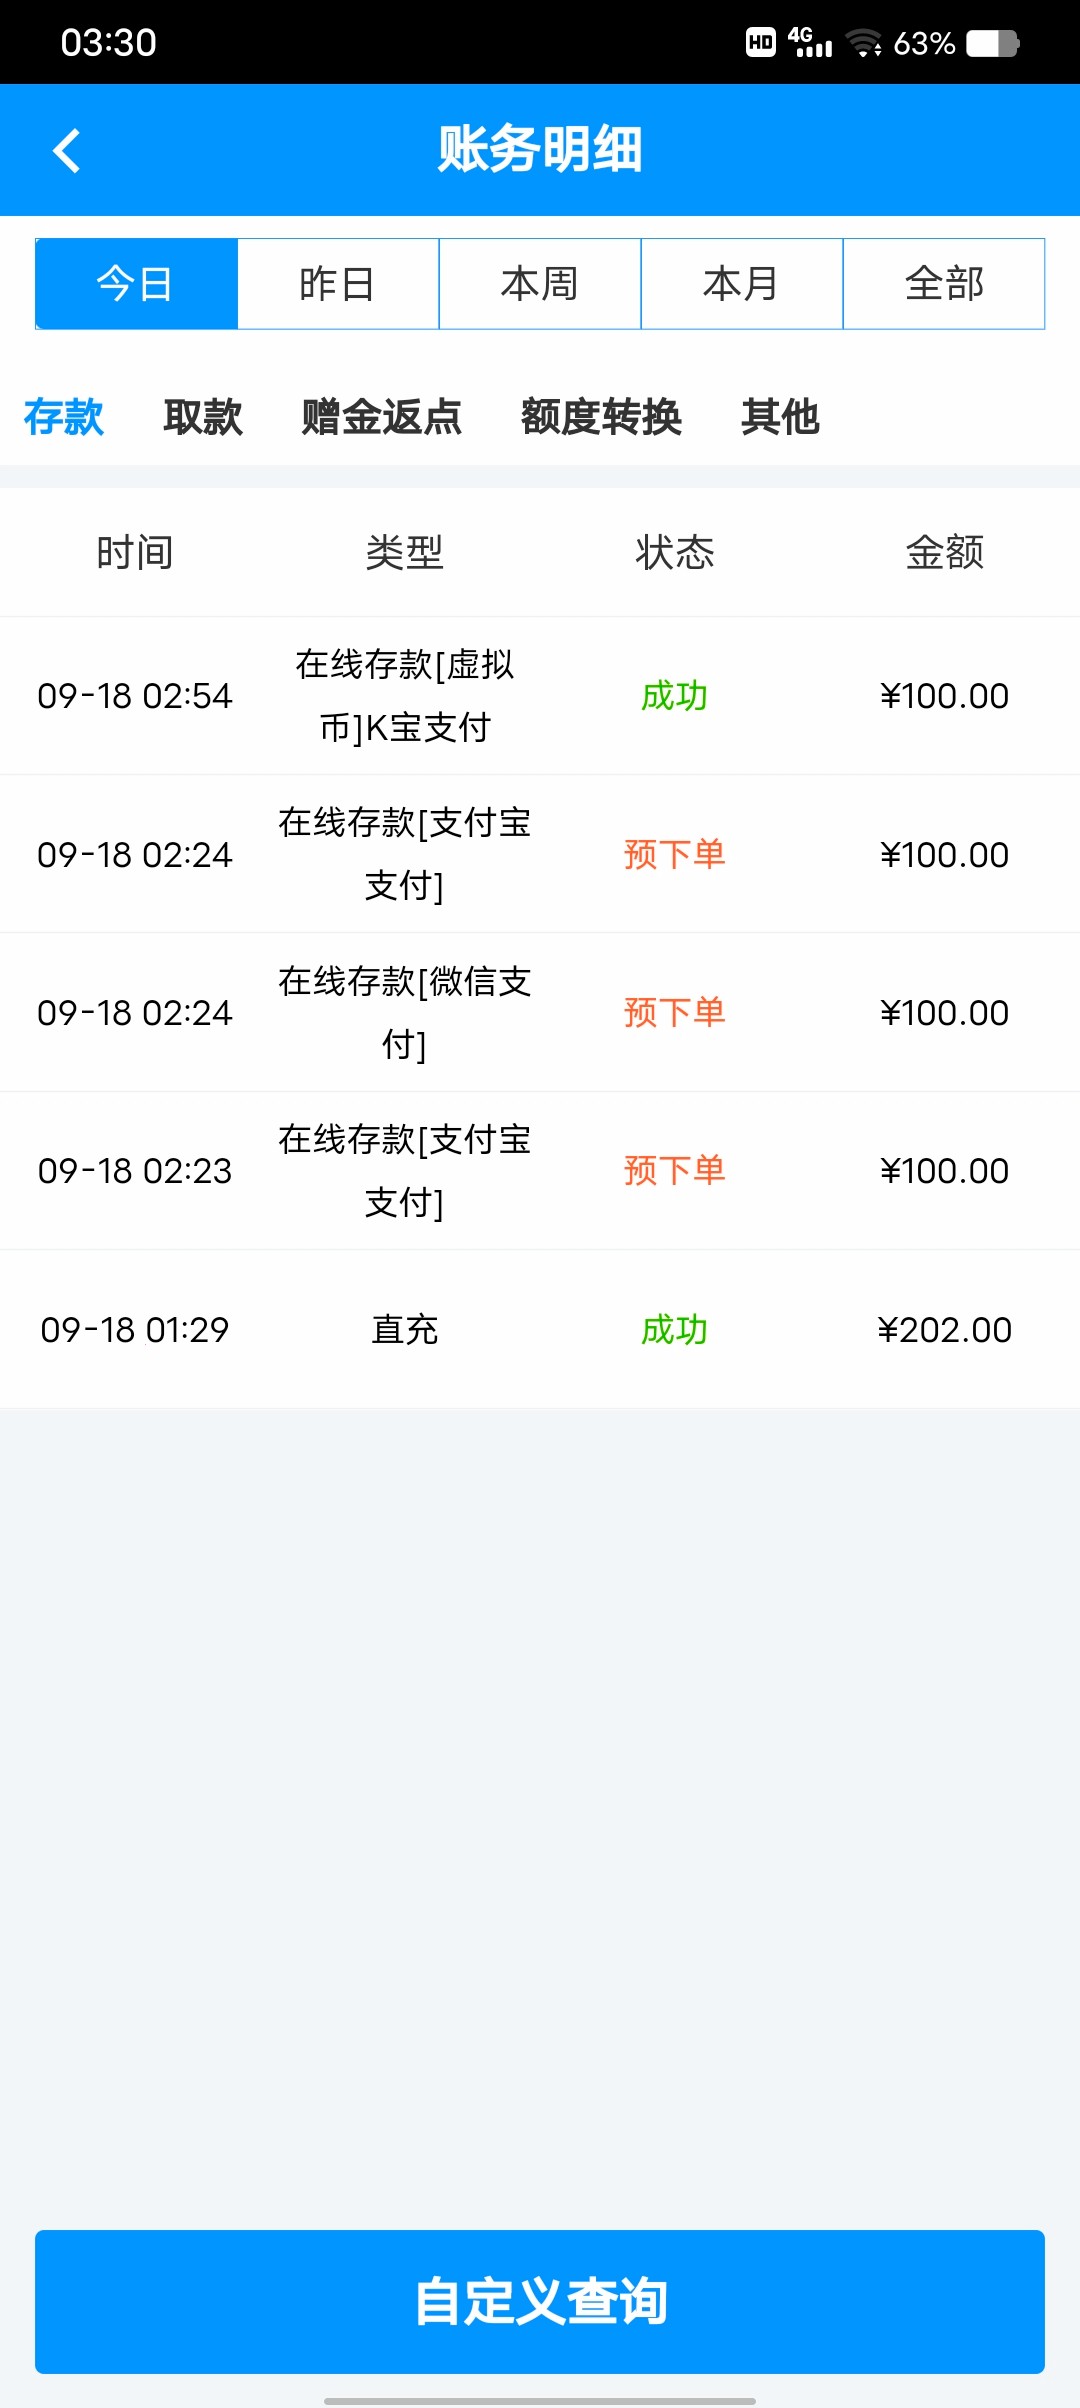Screen dimensions: 1080x2408
Task: Switch to 额度转换 category
Action: (x=601, y=417)
